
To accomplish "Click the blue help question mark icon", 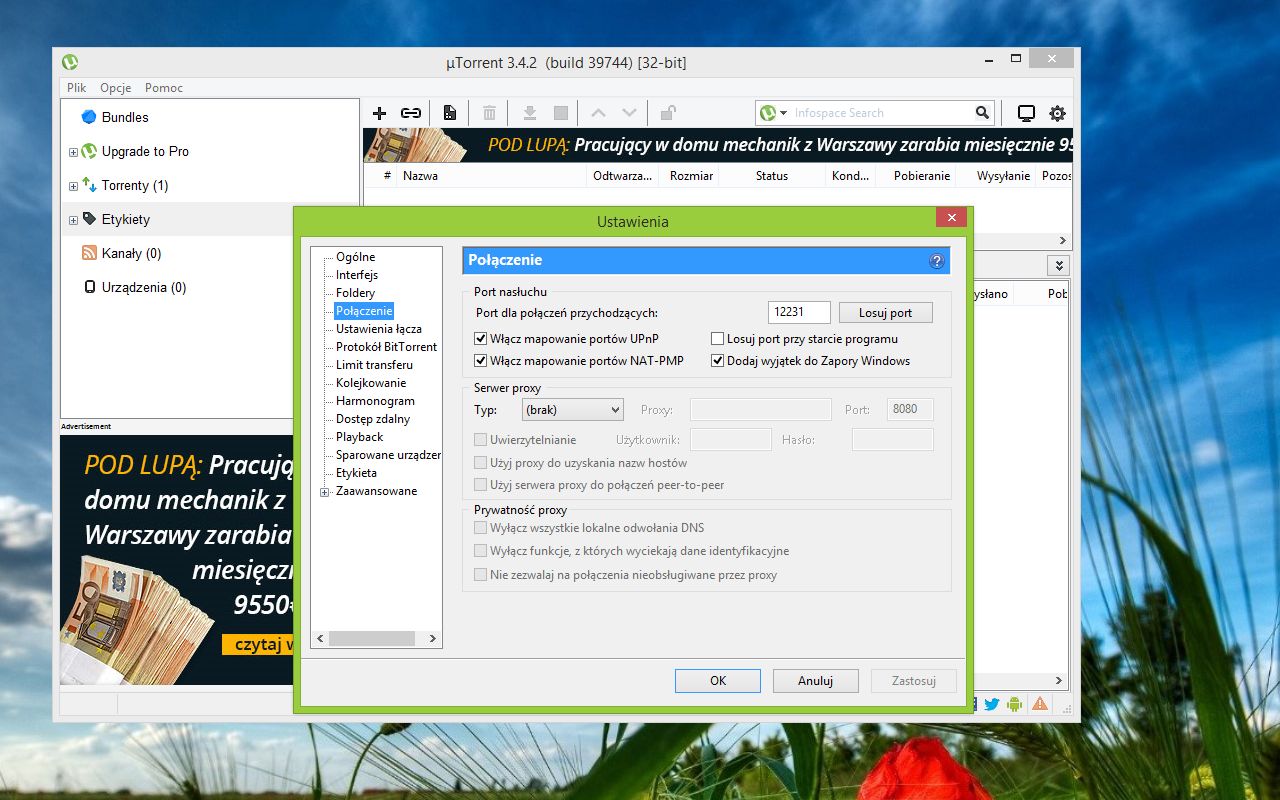I will pos(937,261).
